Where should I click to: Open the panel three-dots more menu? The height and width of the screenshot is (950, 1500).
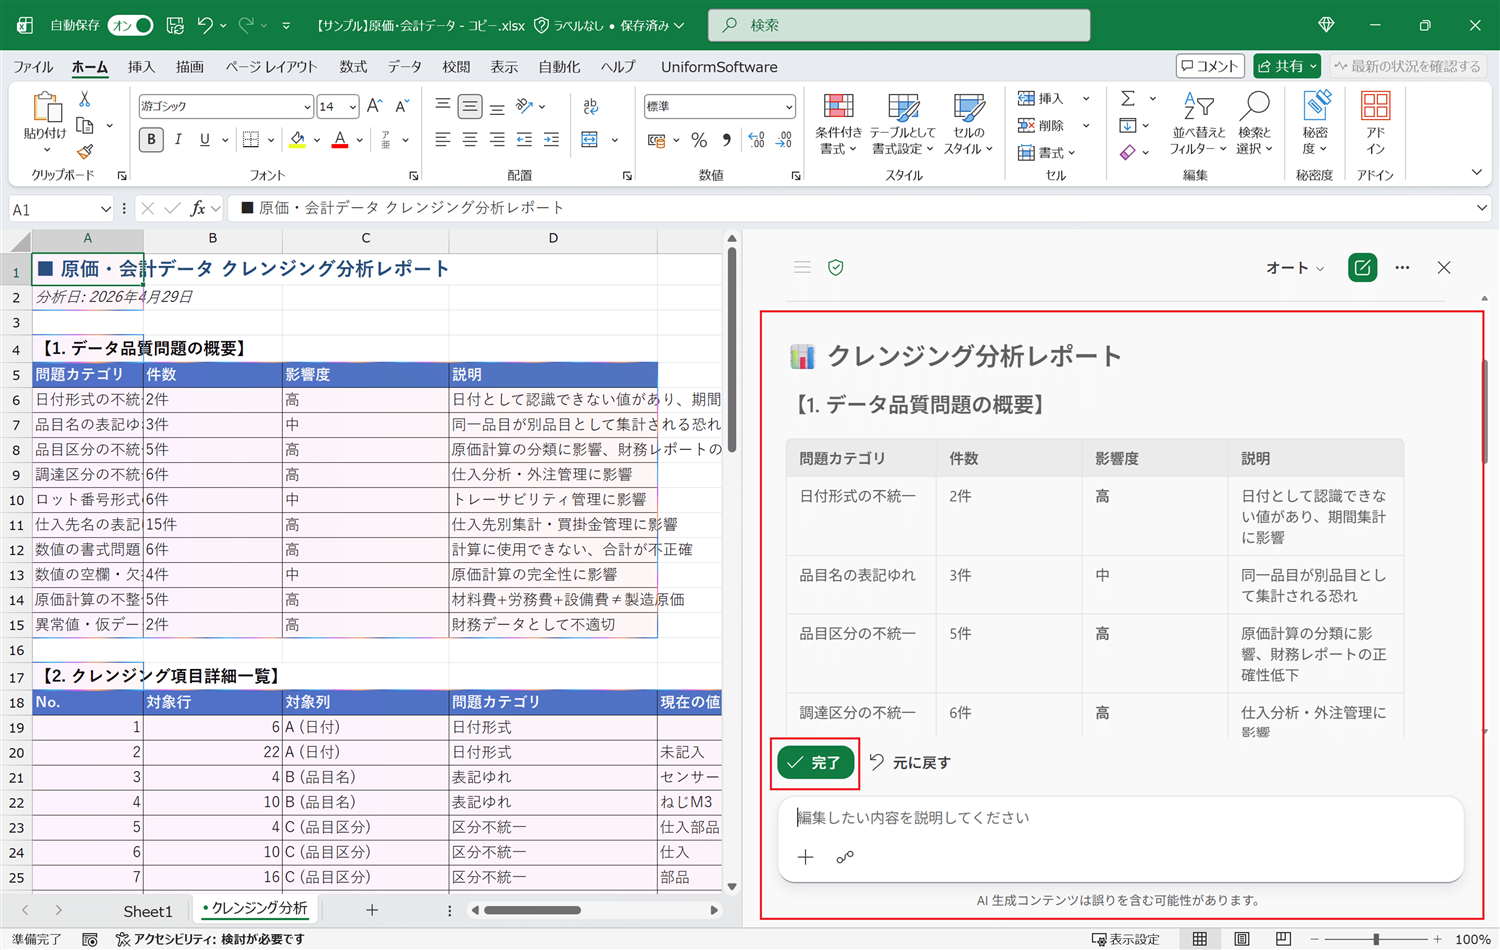pos(1402,268)
